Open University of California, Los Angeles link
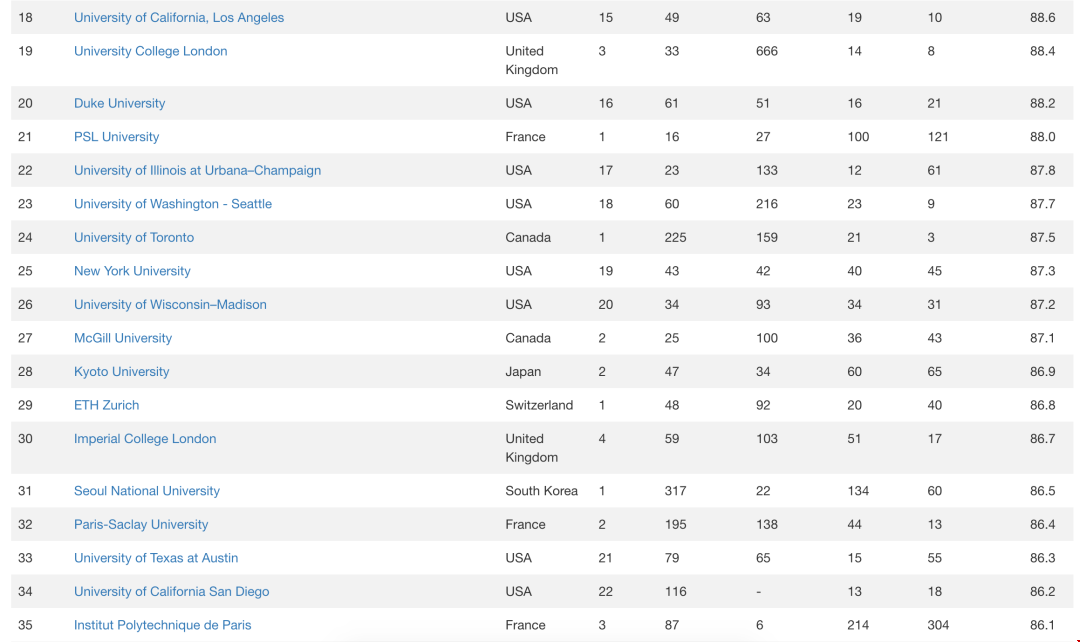Viewport: 1080px width, 642px height. 178,17
